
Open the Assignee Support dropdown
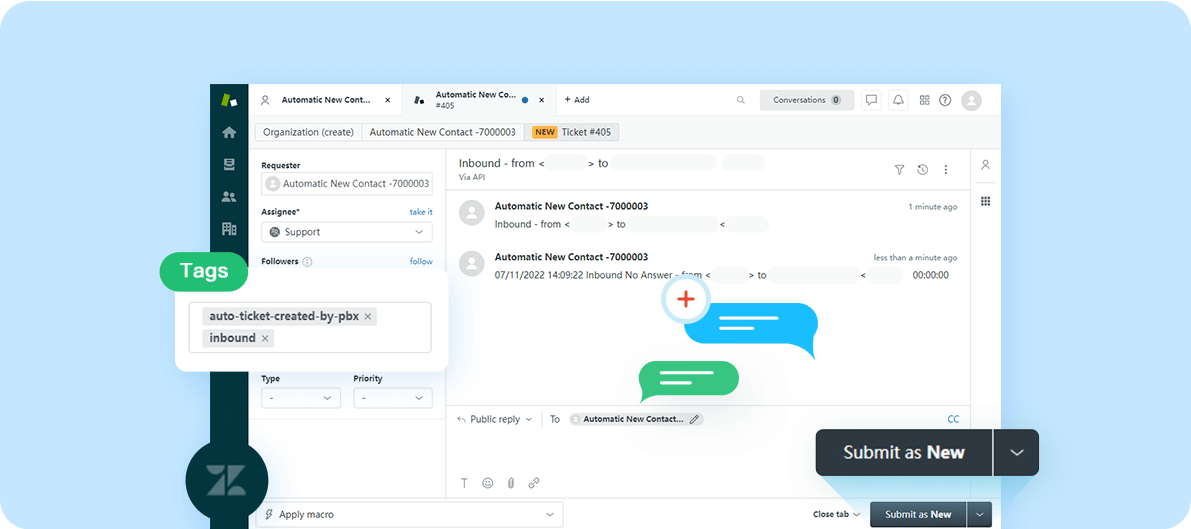(x=347, y=232)
